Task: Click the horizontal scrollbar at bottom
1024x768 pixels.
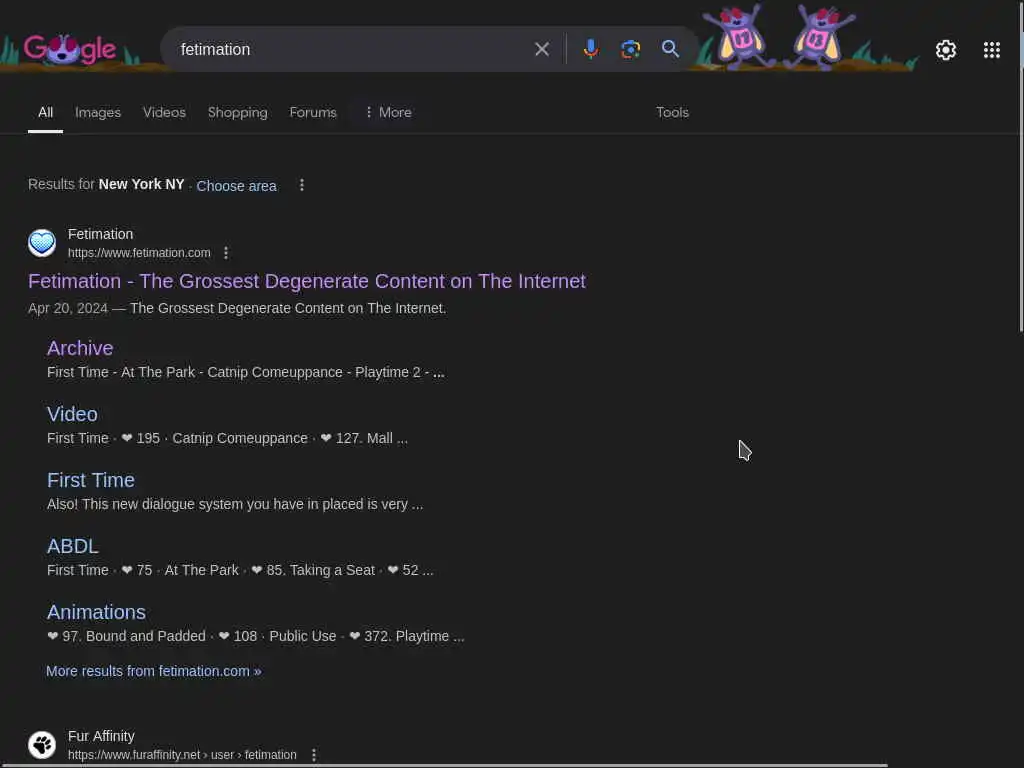Action: pyautogui.click(x=444, y=765)
